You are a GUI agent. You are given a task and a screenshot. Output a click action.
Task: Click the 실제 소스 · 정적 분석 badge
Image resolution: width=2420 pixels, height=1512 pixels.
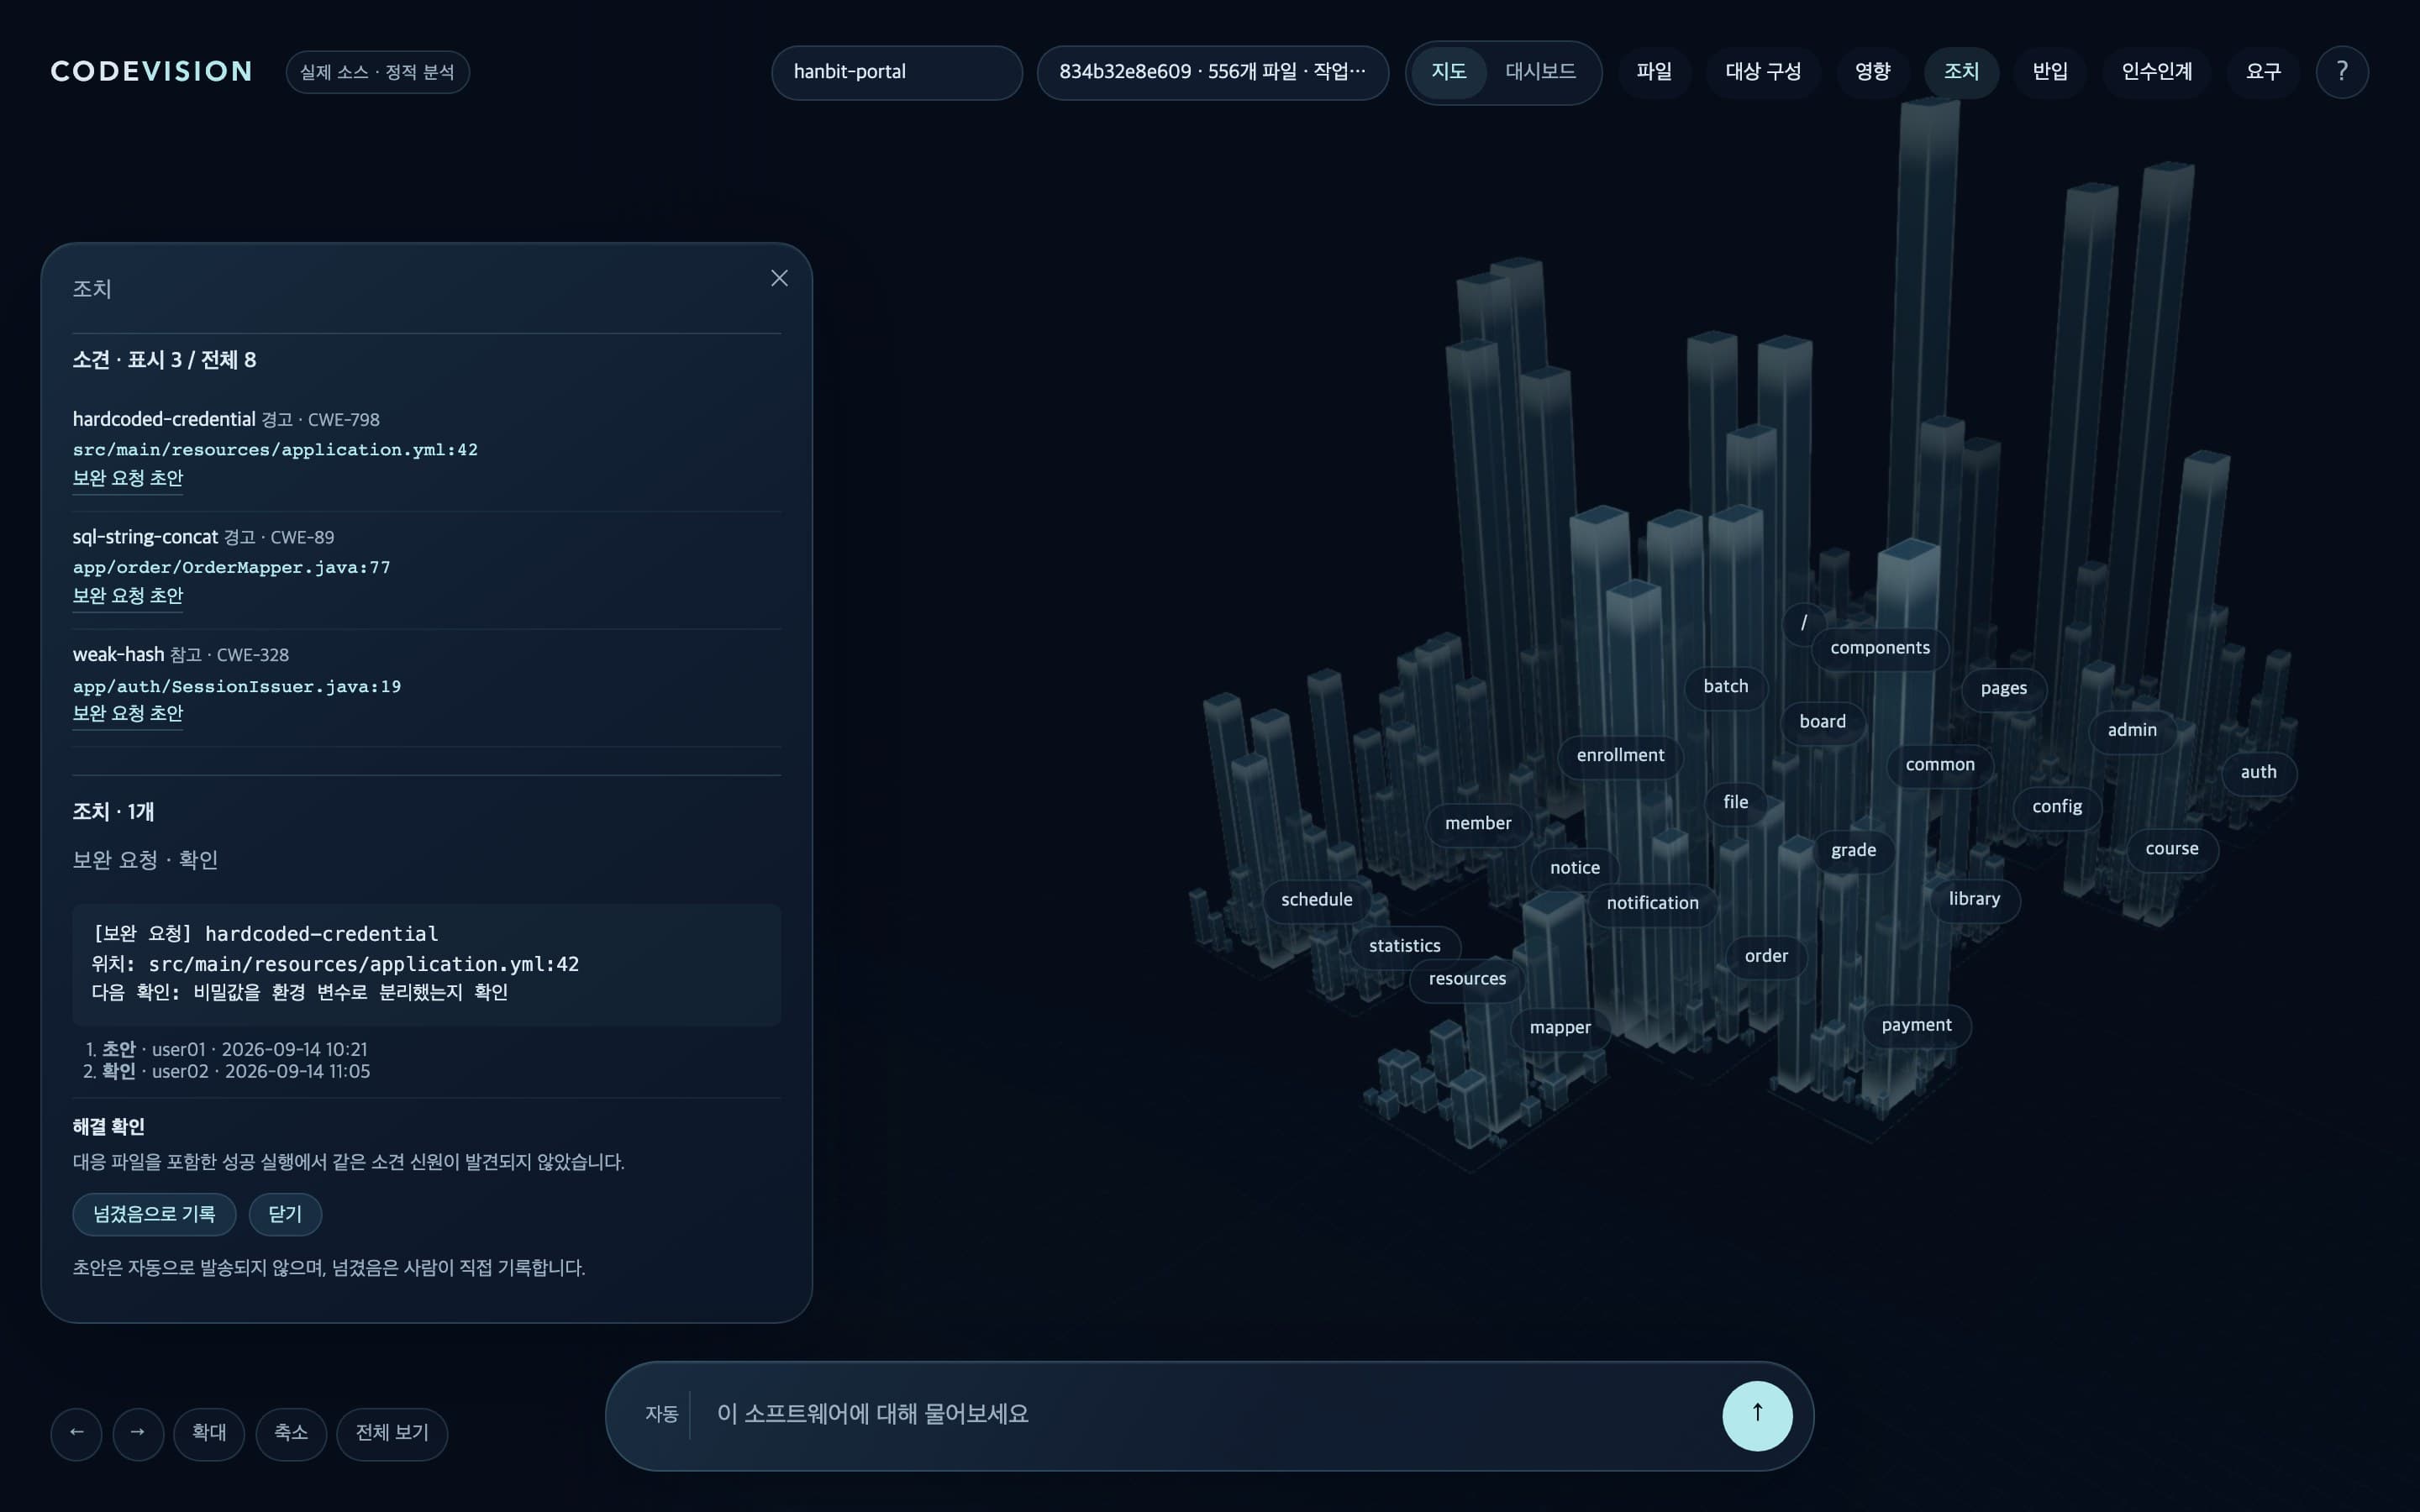coord(377,72)
